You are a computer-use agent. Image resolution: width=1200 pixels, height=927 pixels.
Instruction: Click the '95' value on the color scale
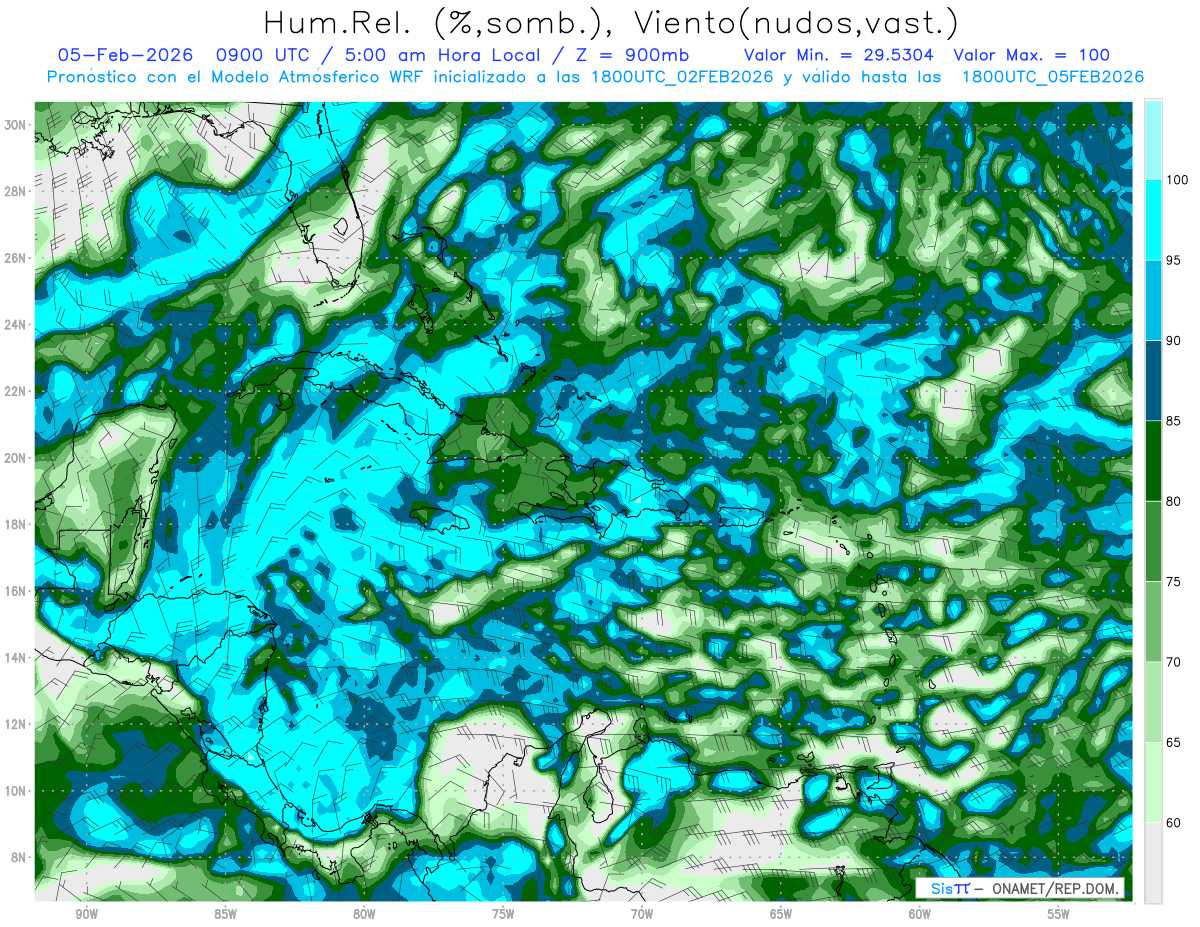click(x=1176, y=261)
